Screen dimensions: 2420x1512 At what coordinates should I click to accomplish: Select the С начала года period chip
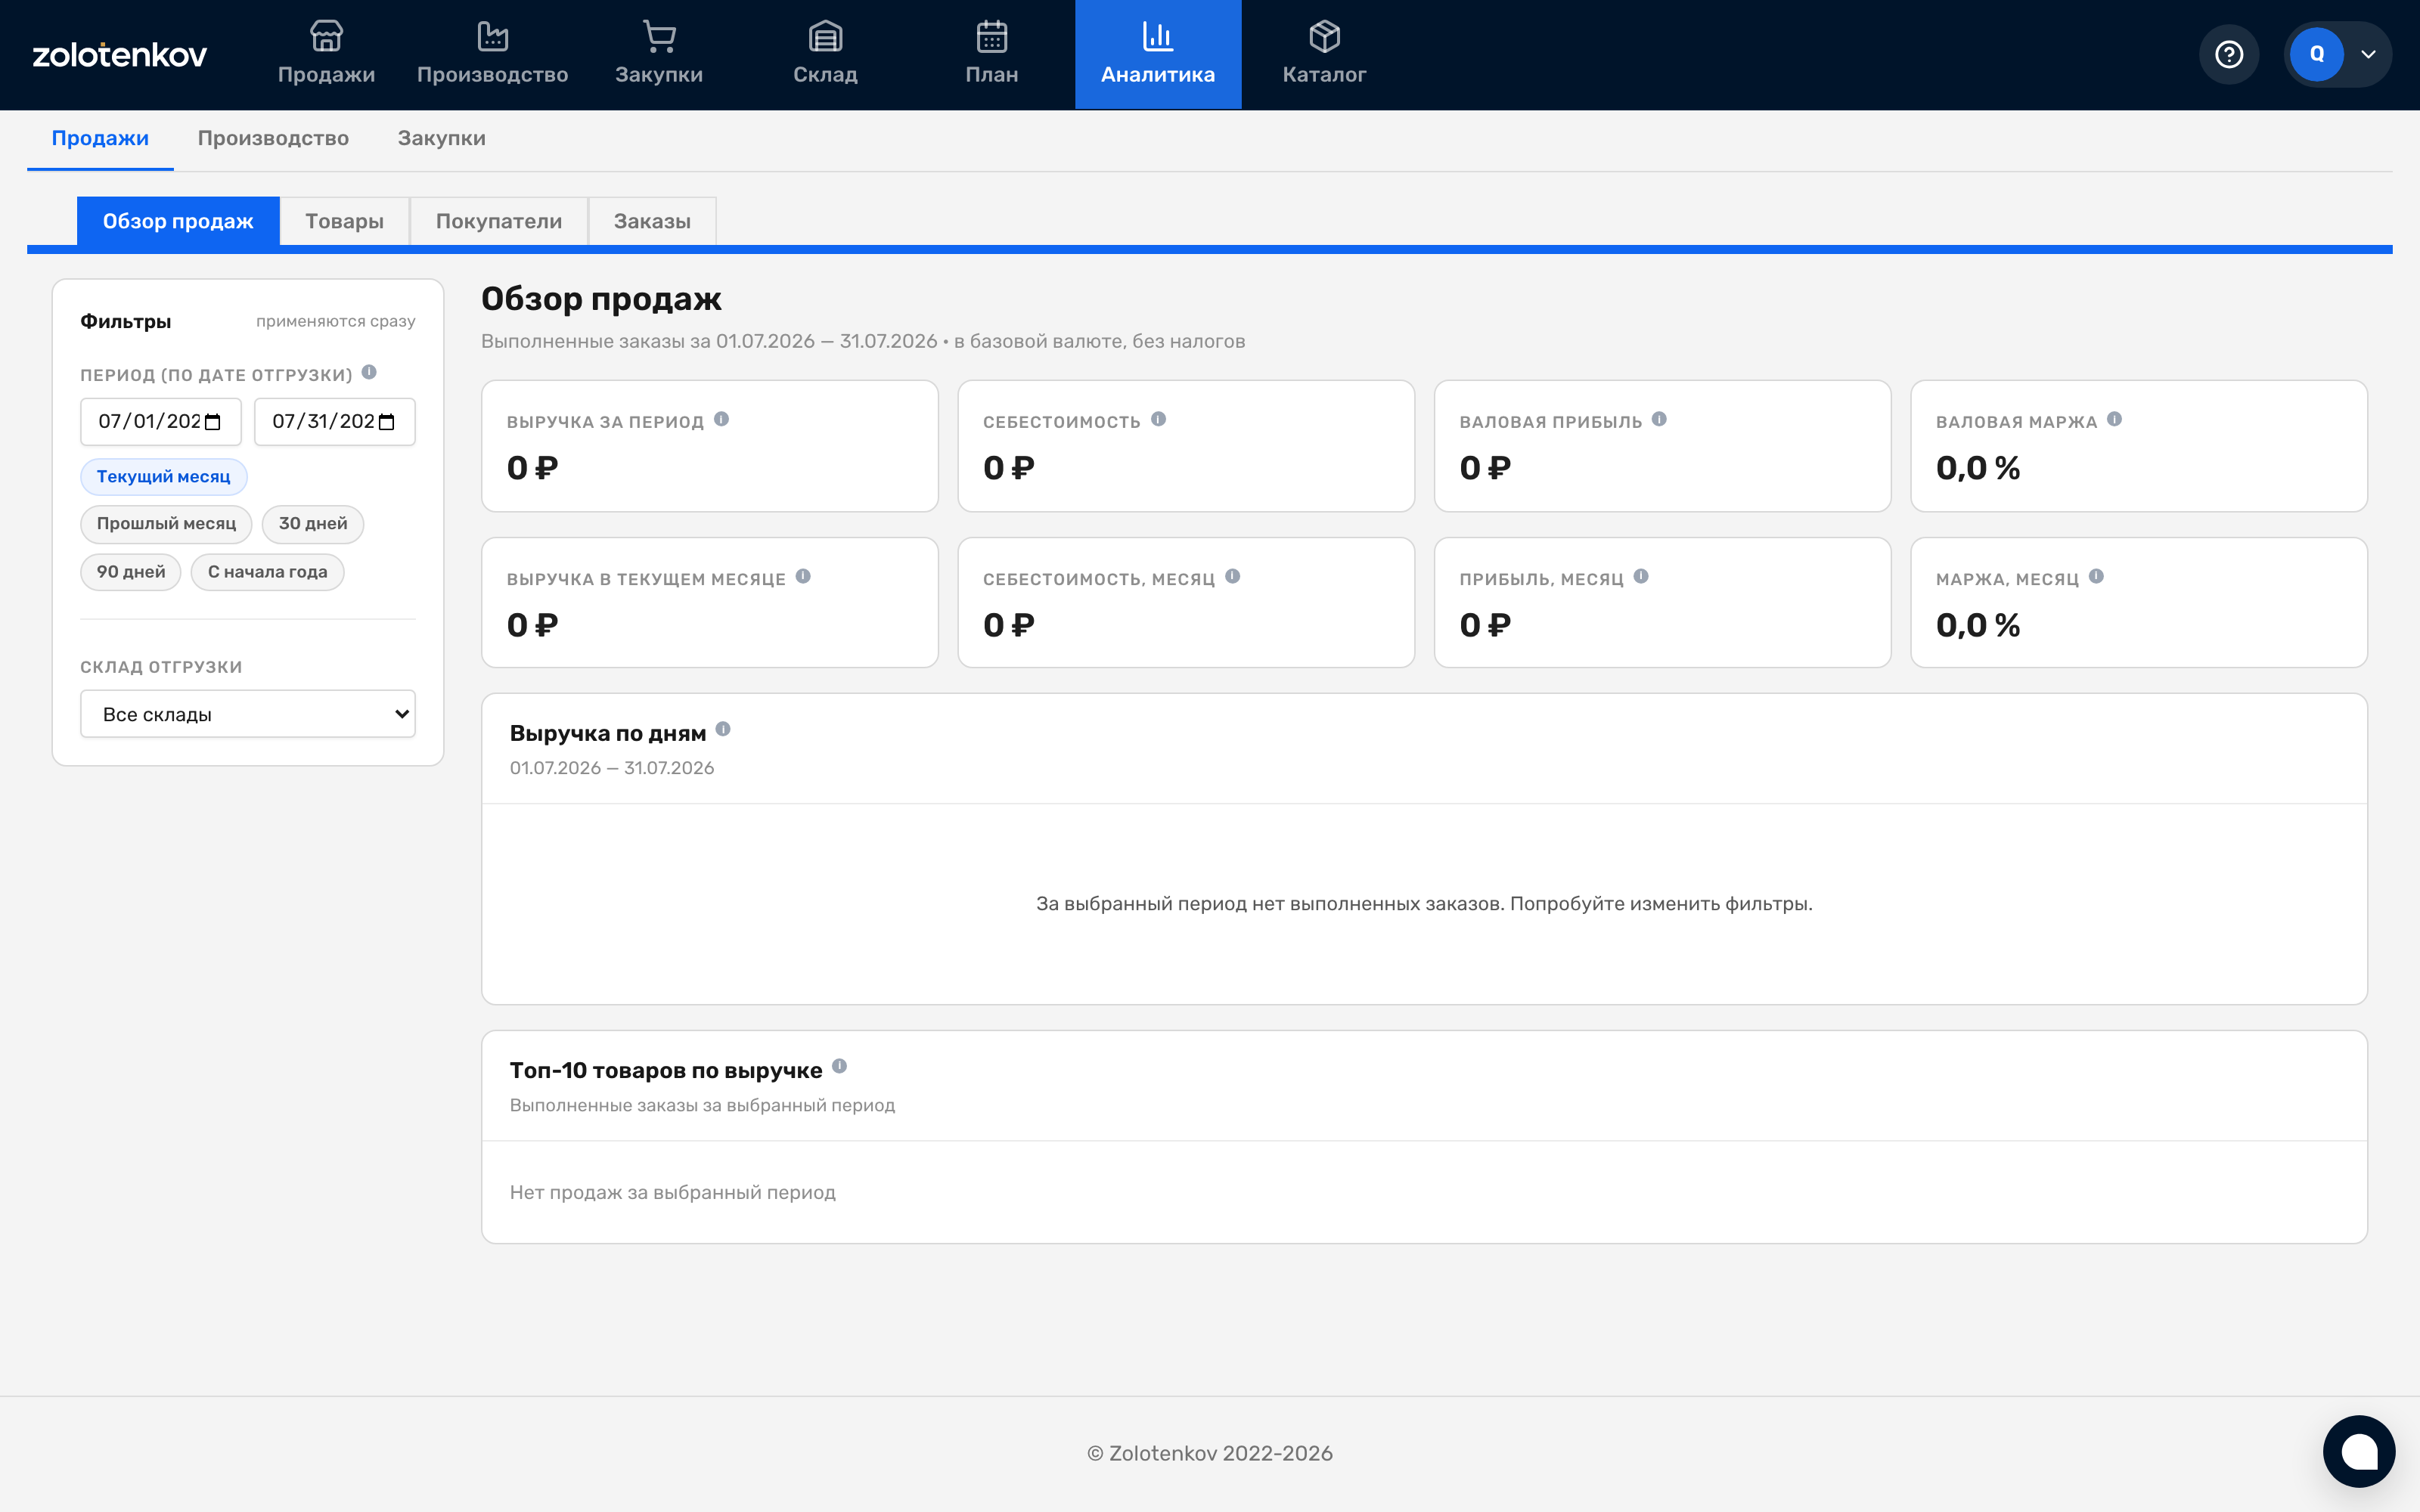[267, 572]
